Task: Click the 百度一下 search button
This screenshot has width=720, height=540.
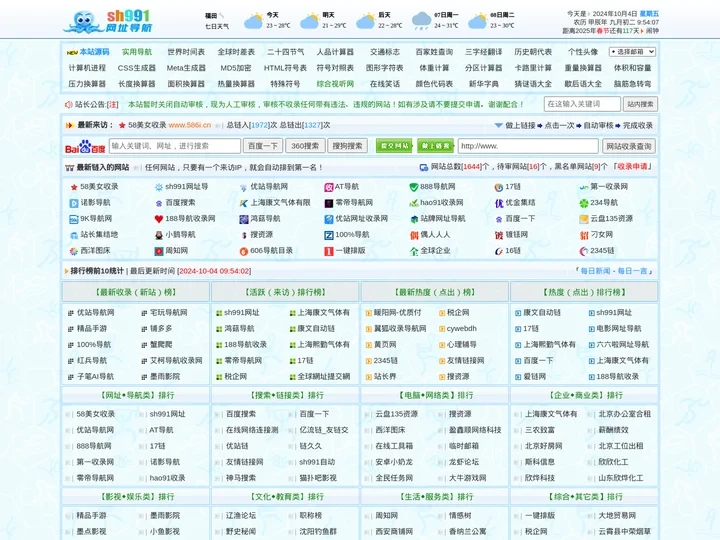Action: coord(263,146)
